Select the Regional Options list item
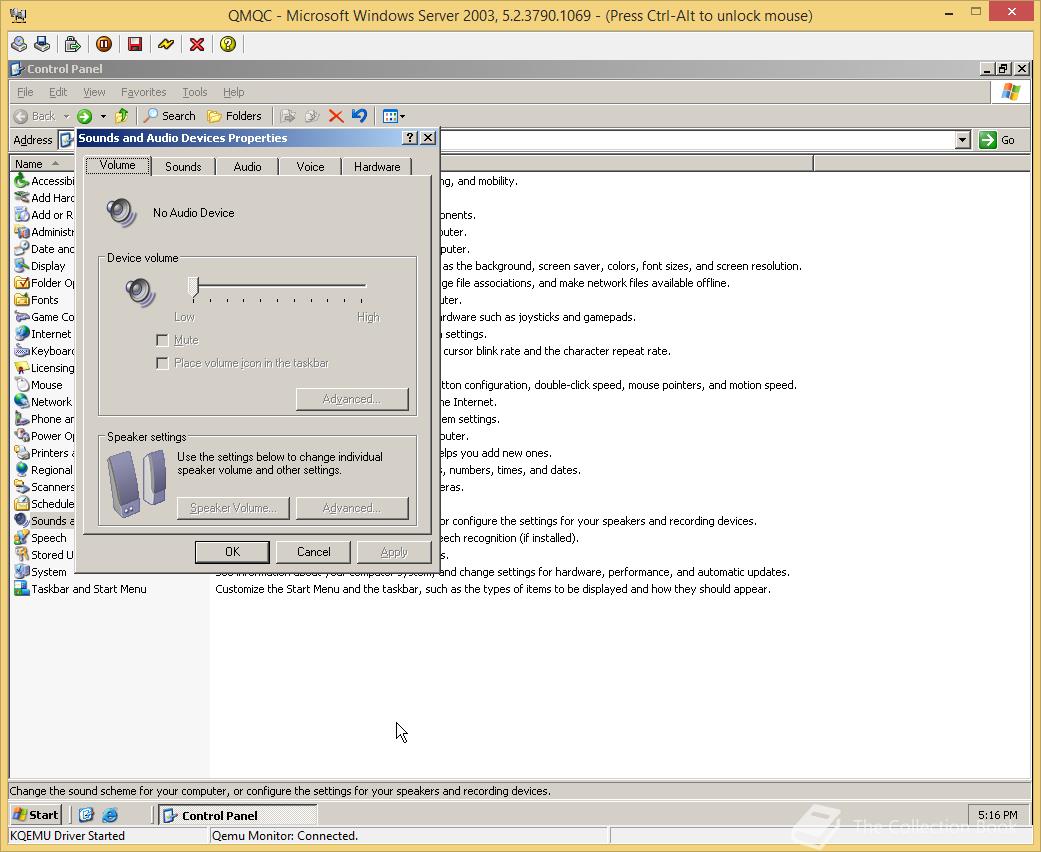 [x=44, y=470]
